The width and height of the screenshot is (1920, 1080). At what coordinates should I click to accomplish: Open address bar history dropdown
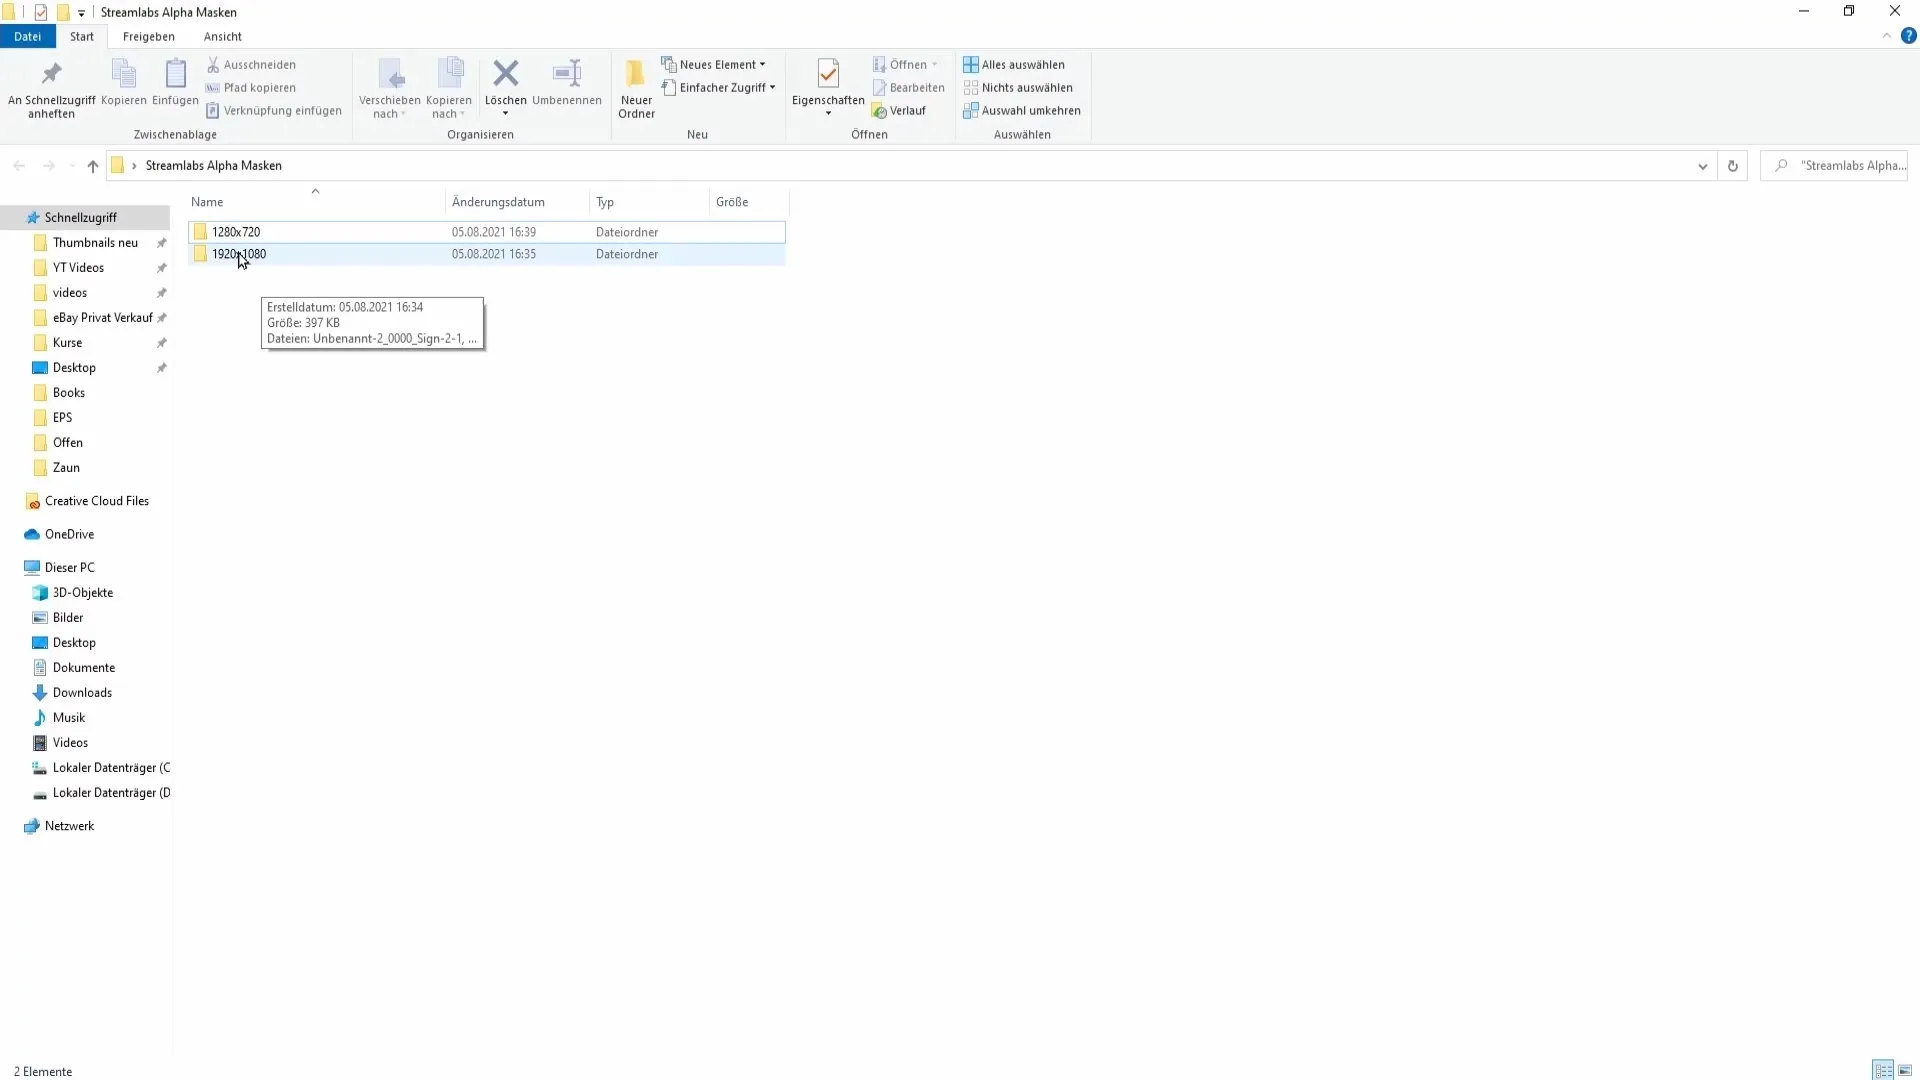point(1702,166)
